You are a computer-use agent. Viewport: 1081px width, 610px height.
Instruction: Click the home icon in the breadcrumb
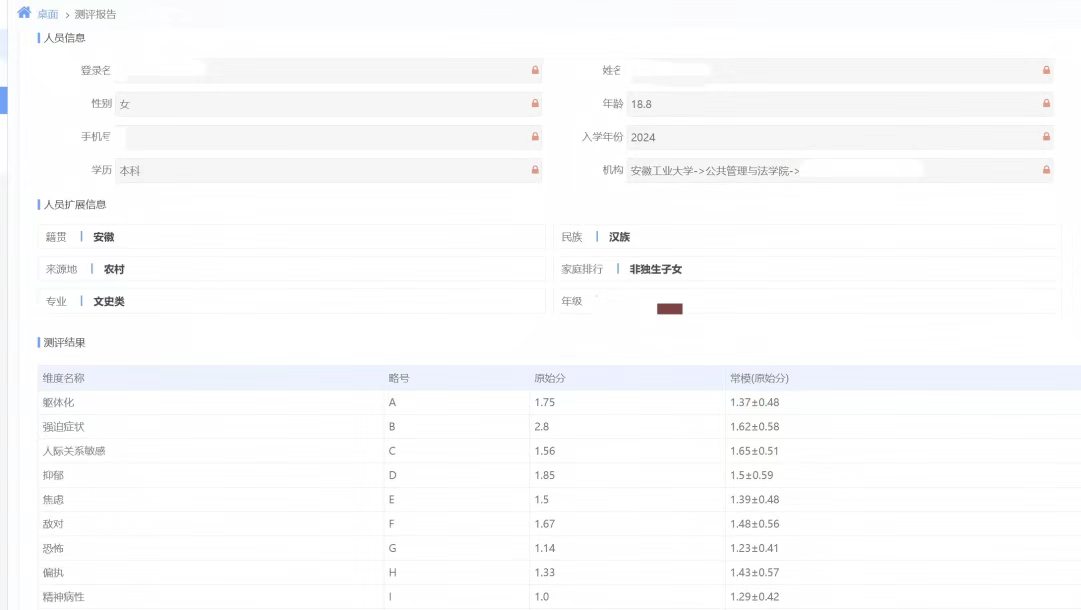[x=24, y=13]
